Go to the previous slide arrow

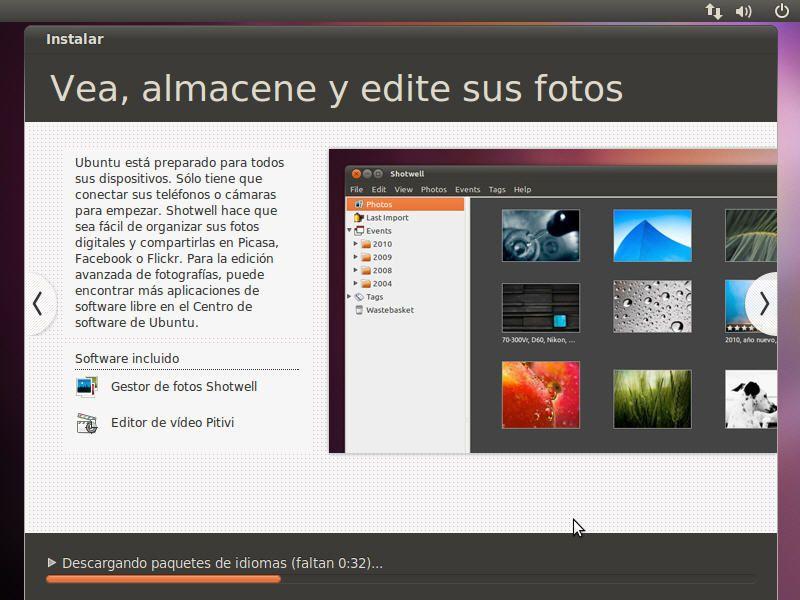(x=38, y=304)
